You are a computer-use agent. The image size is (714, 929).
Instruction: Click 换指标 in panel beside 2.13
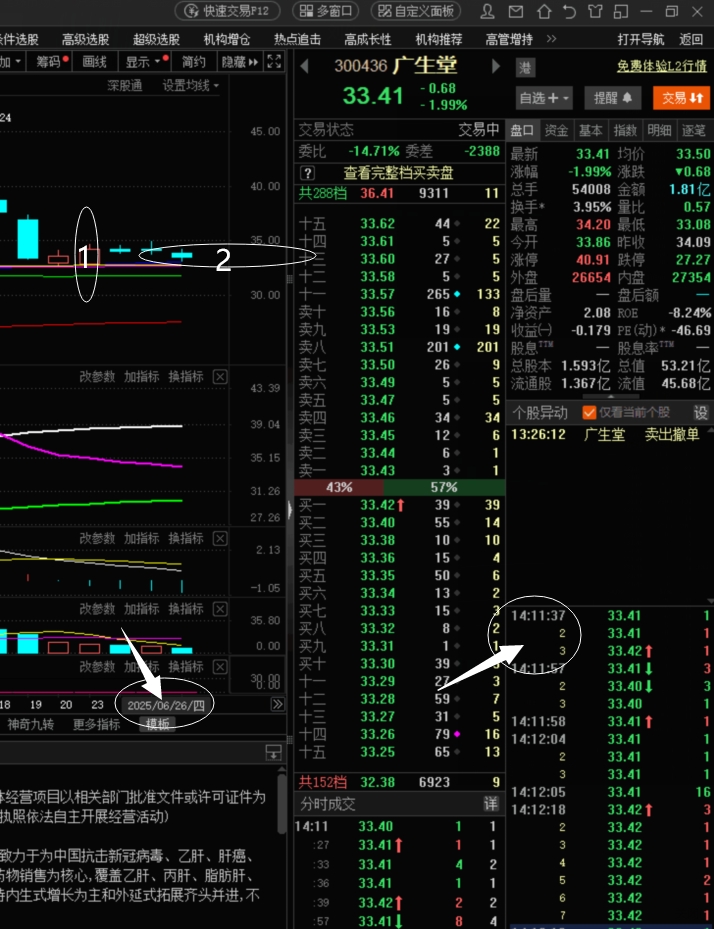(x=185, y=538)
